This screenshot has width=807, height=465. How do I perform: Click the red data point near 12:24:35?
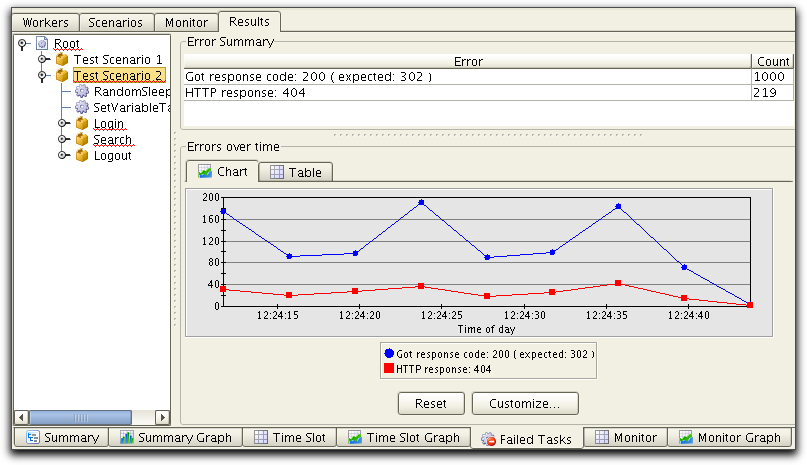[618, 283]
